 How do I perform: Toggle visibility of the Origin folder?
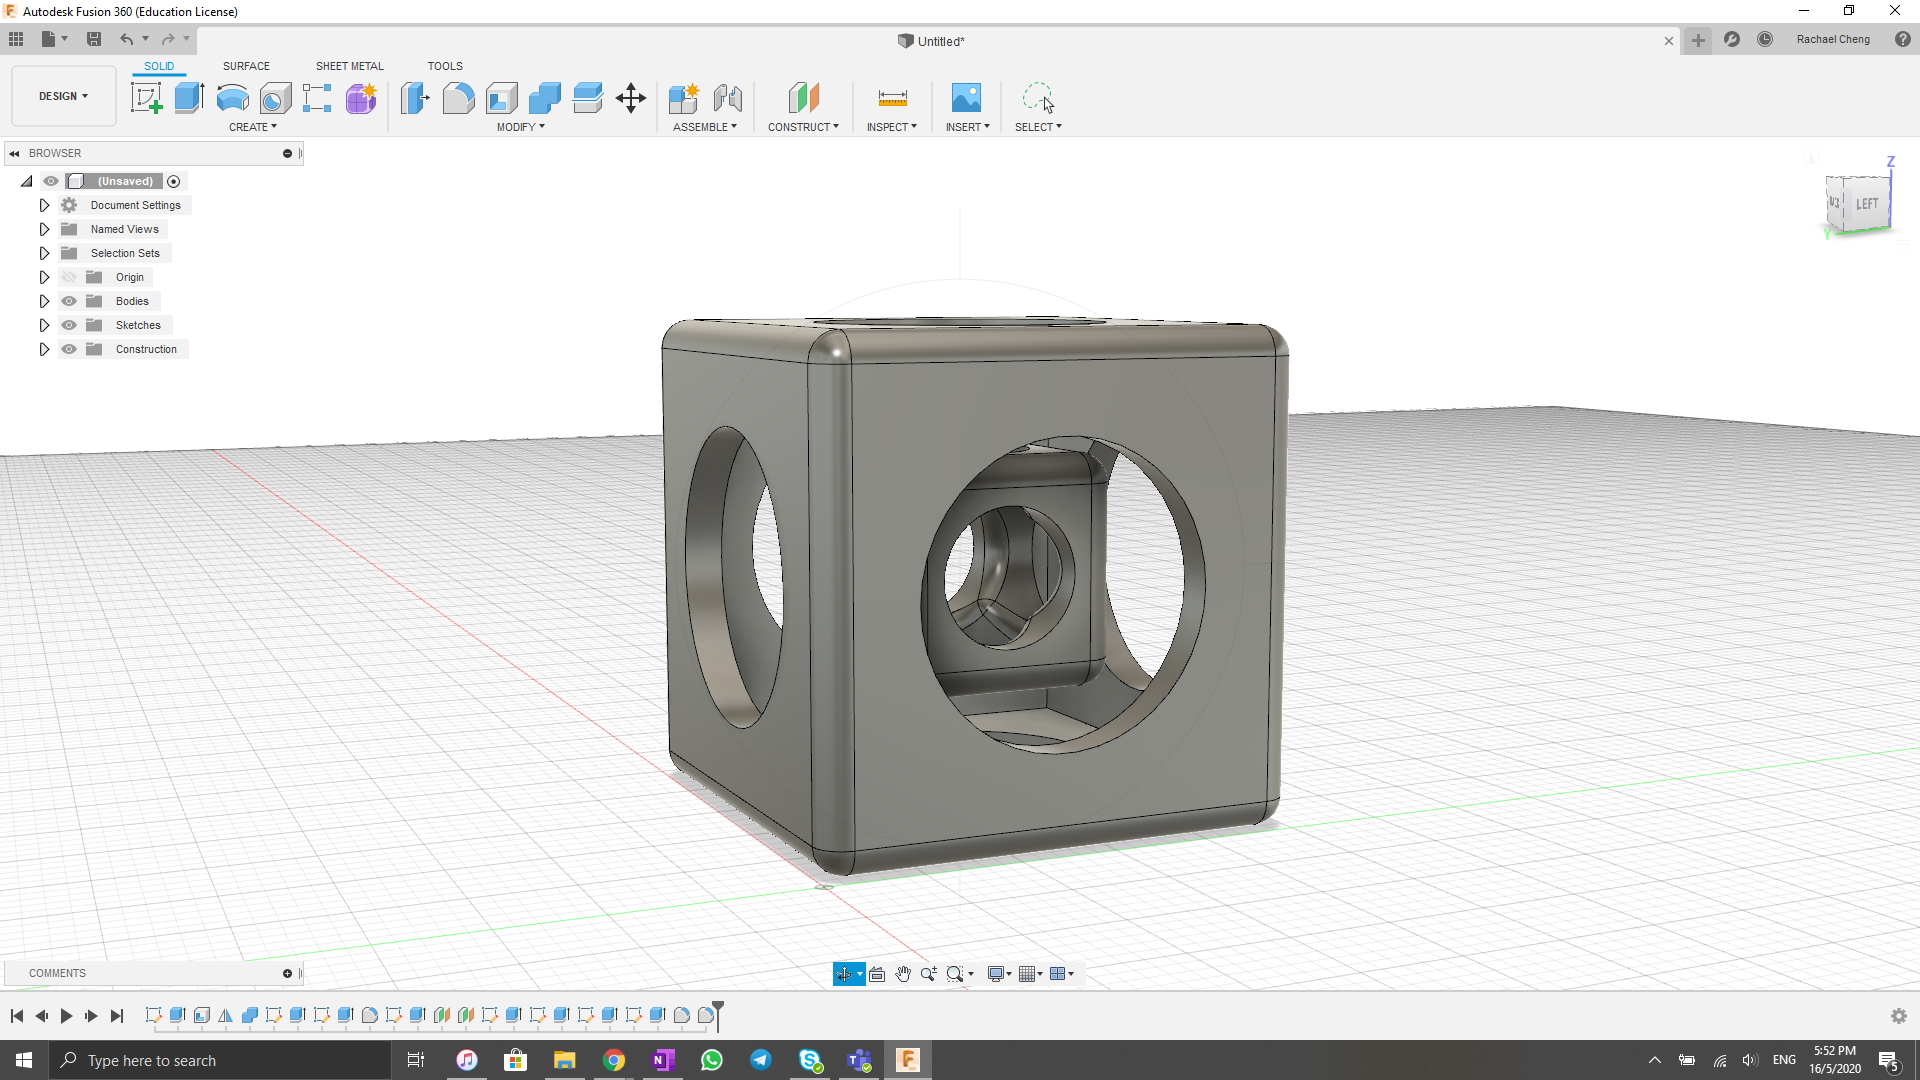tap(69, 277)
